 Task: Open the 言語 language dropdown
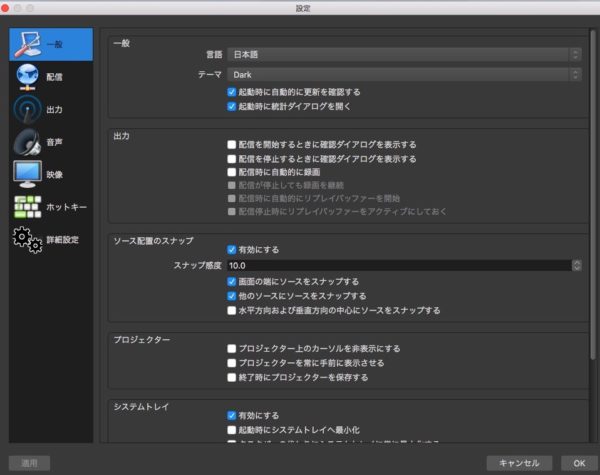click(403, 54)
